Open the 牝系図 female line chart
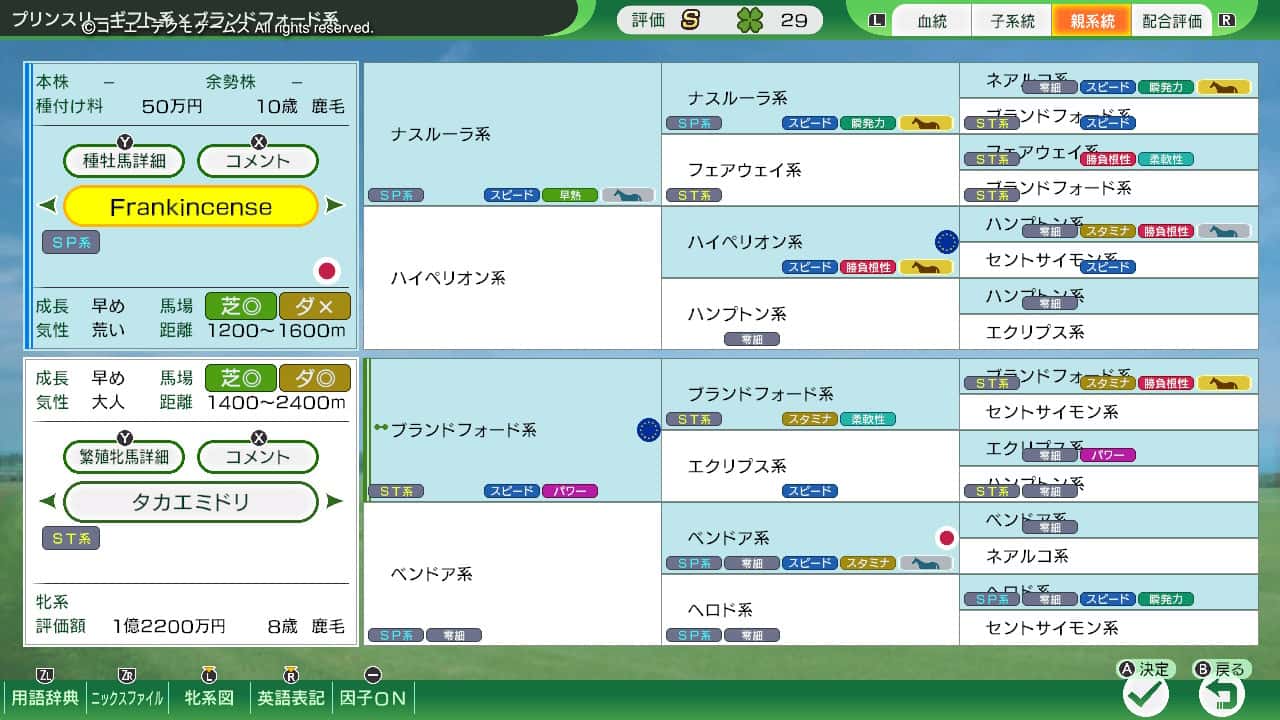The height and width of the screenshot is (720, 1280). tap(209, 697)
